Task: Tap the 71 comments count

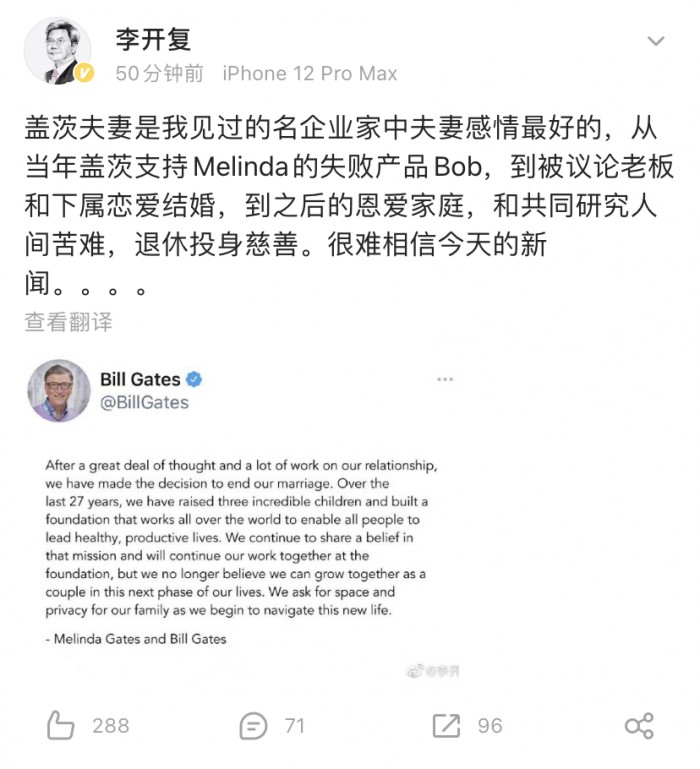Action: 294,726
